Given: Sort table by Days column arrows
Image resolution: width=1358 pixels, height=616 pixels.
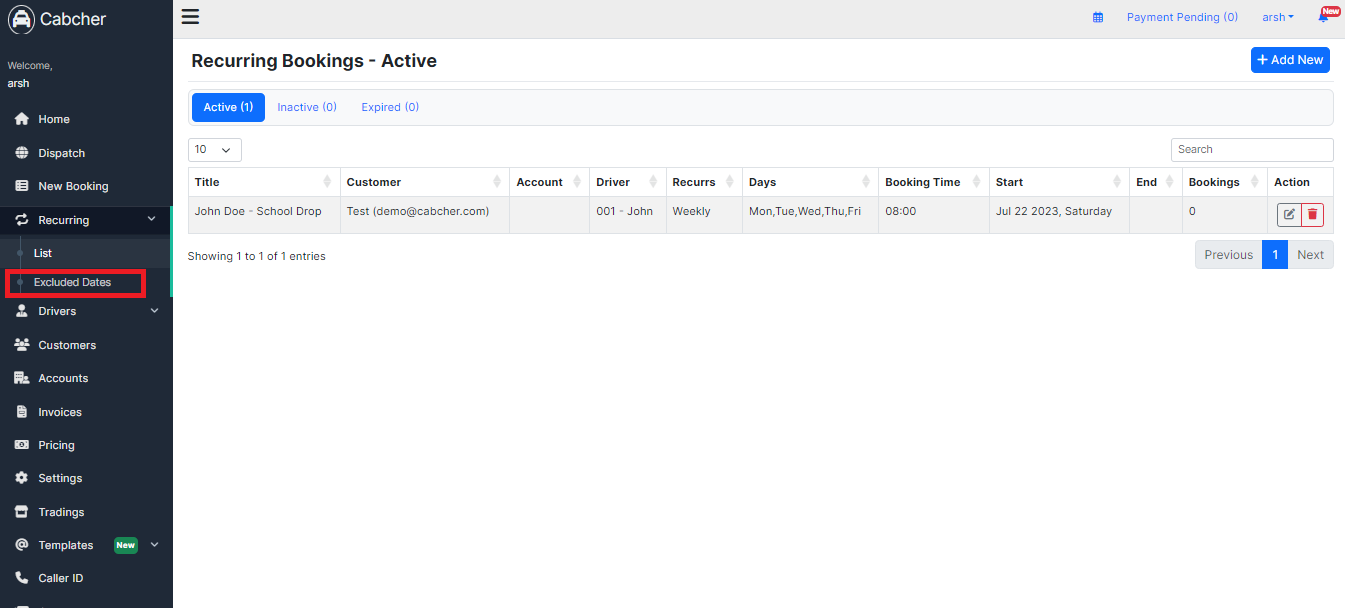Looking at the screenshot, I should tap(866, 182).
